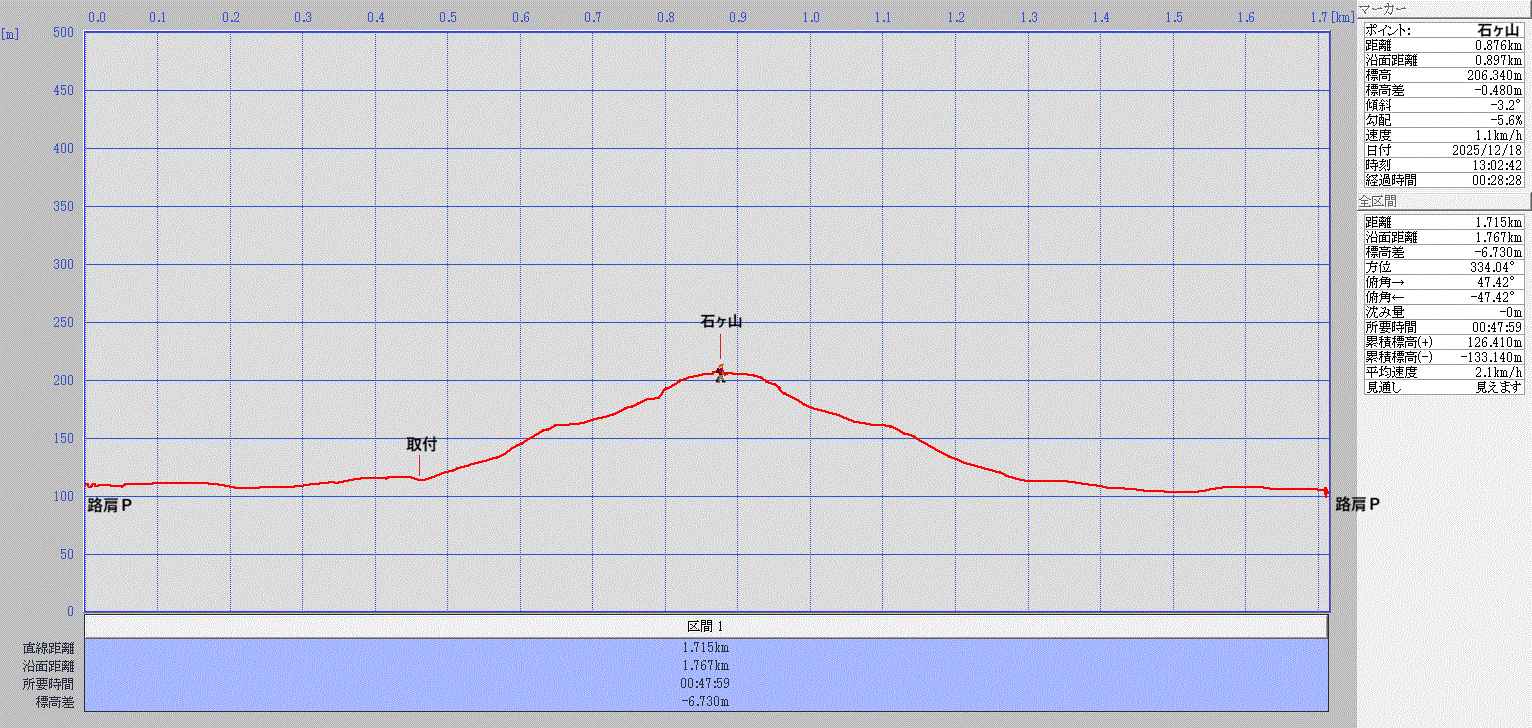Click the 取付 waypoint label
Viewport: 1532px width, 728px height.
point(421,445)
